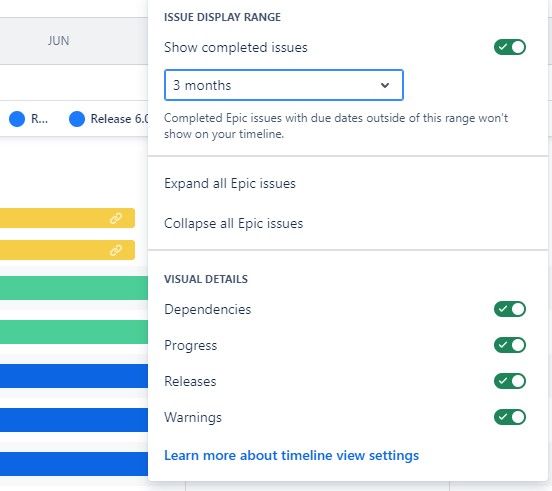
Task: Open the 3 months range dropdown
Action: [x=283, y=85]
